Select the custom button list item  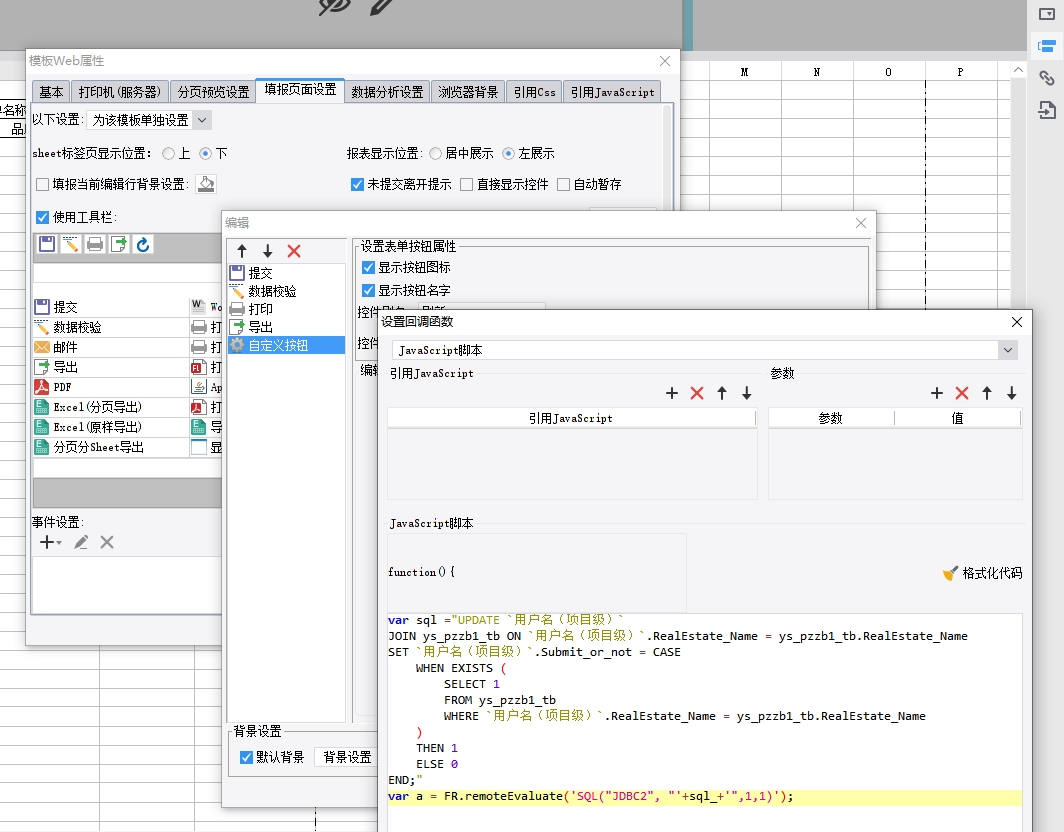tap(278, 345)
